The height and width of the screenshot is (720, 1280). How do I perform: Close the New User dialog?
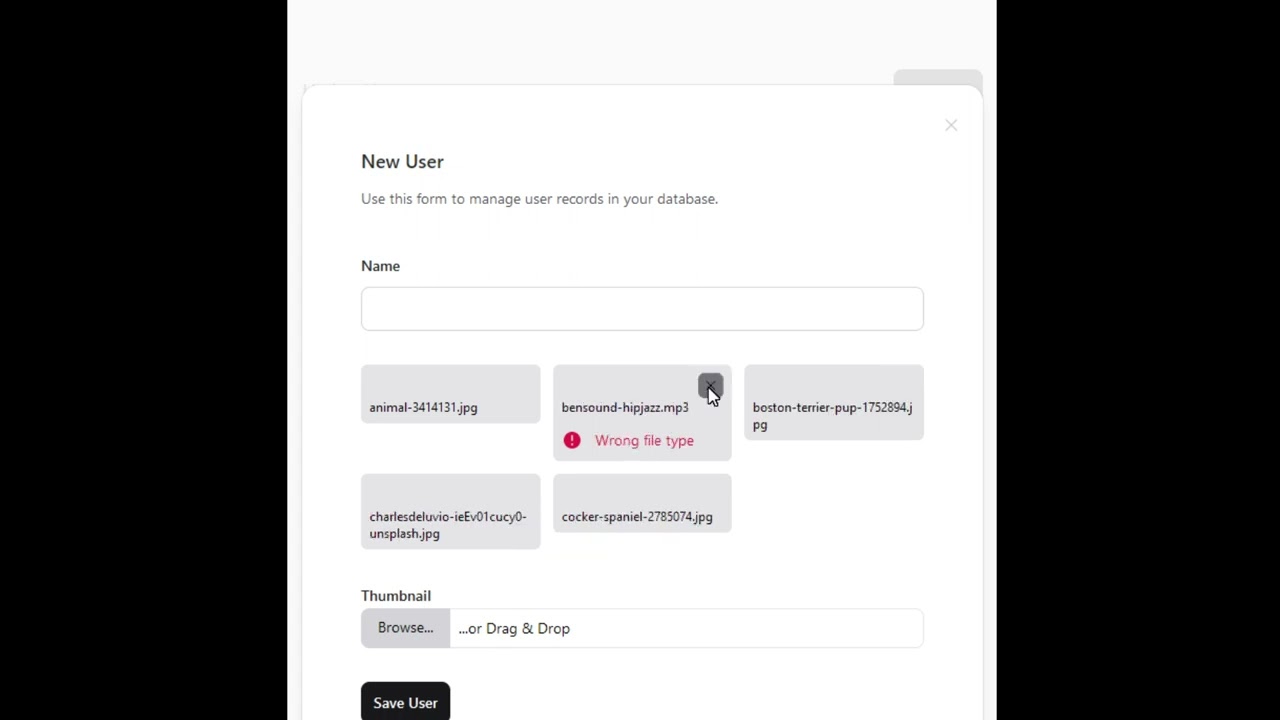coord(951,125)
